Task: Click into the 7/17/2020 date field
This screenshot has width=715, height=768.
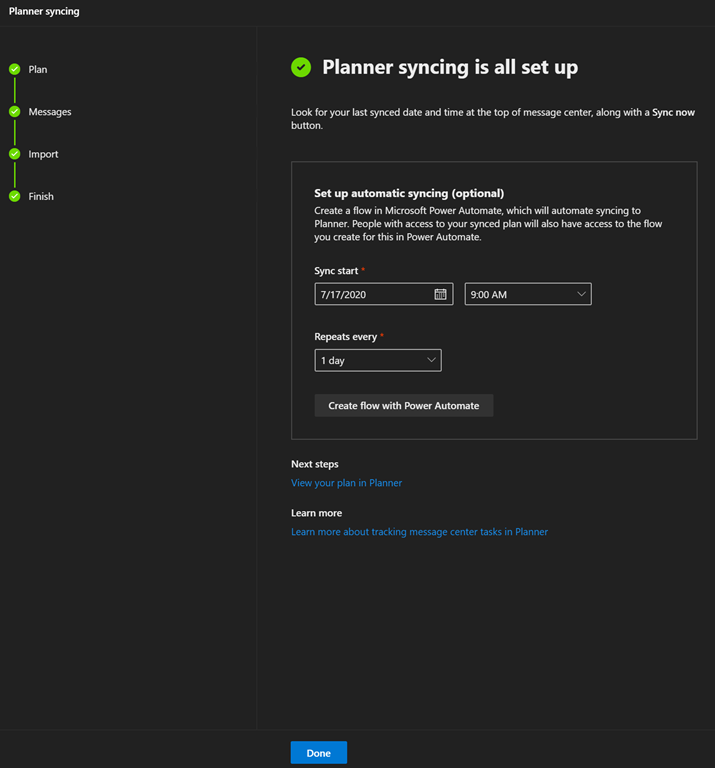Action: (370, 294)
